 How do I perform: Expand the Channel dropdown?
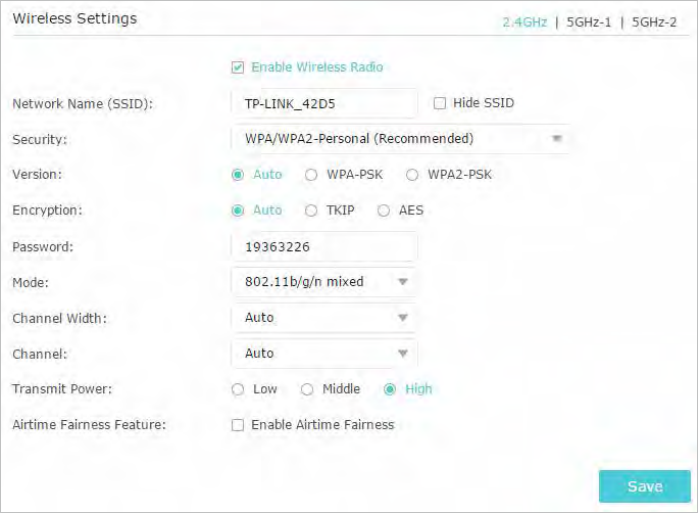coord(324,354)
